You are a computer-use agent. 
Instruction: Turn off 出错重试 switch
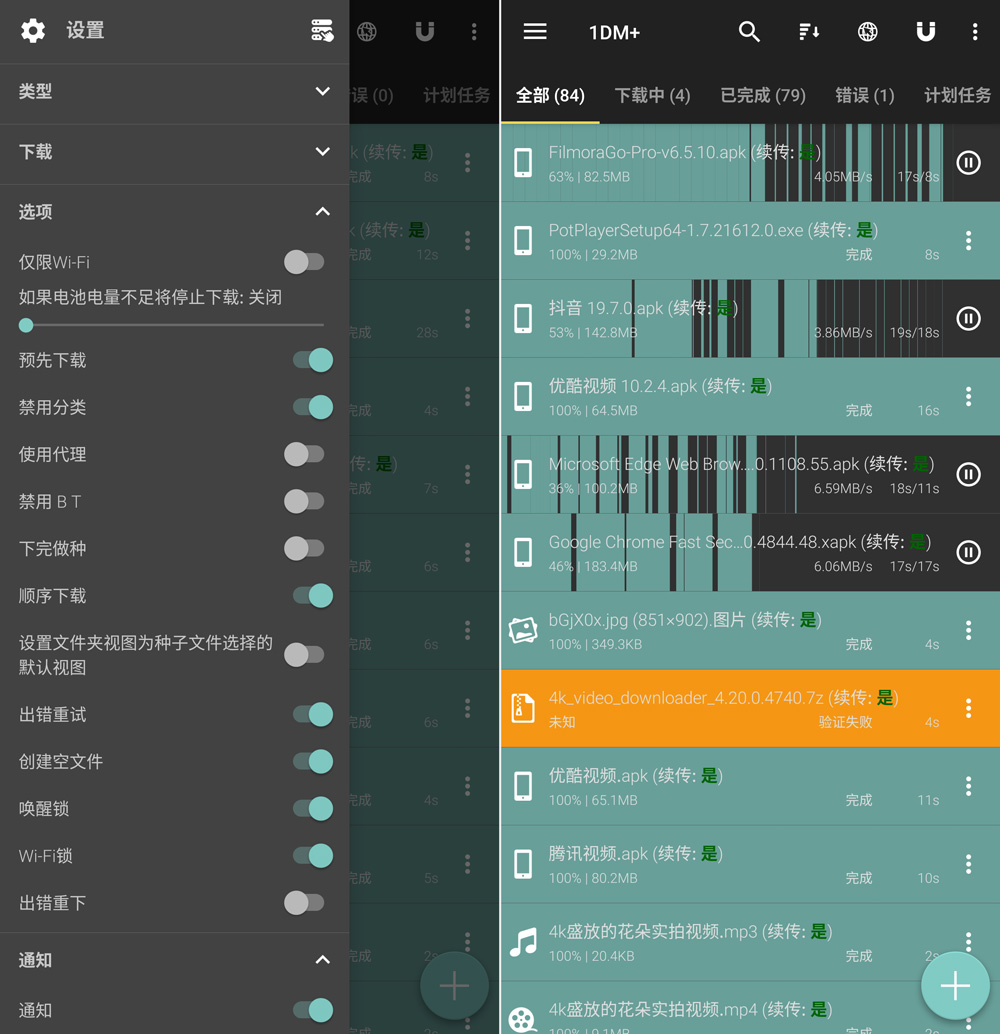[x=313, y=714]
